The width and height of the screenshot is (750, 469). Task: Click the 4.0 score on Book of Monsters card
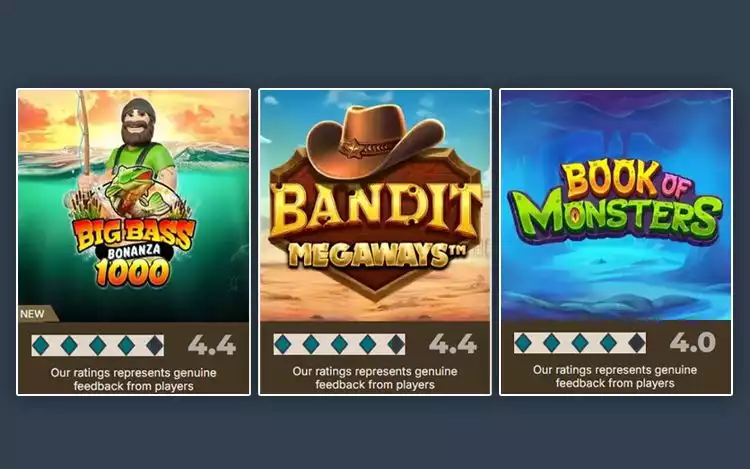pyautogui.click(x=693, y=342)
